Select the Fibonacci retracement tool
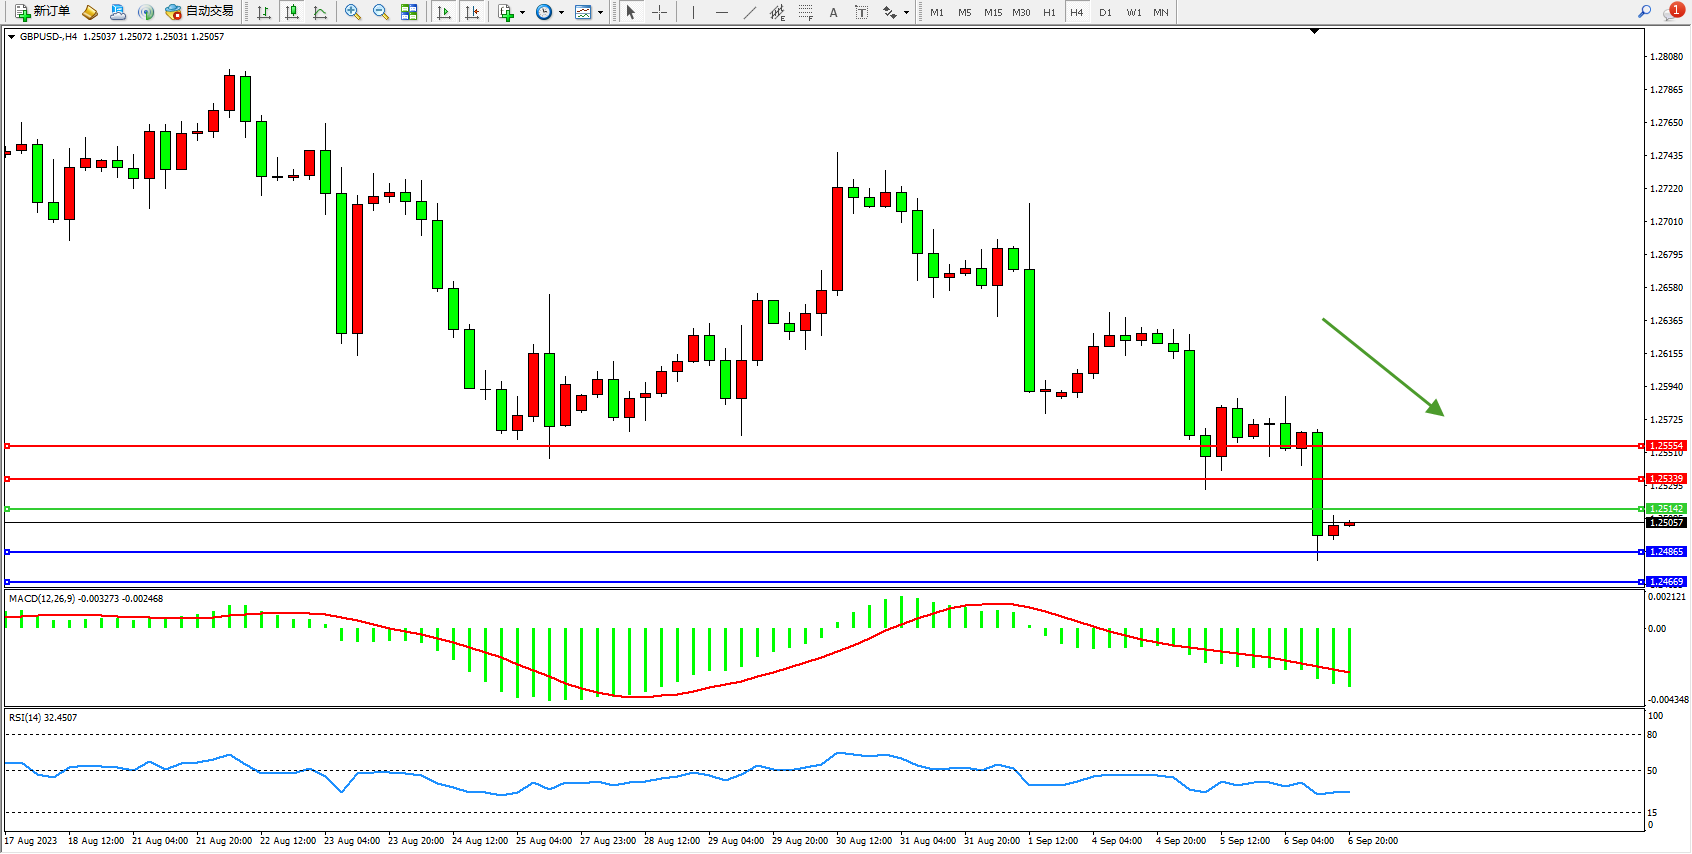1692x854 pixels. pos(806,12)
